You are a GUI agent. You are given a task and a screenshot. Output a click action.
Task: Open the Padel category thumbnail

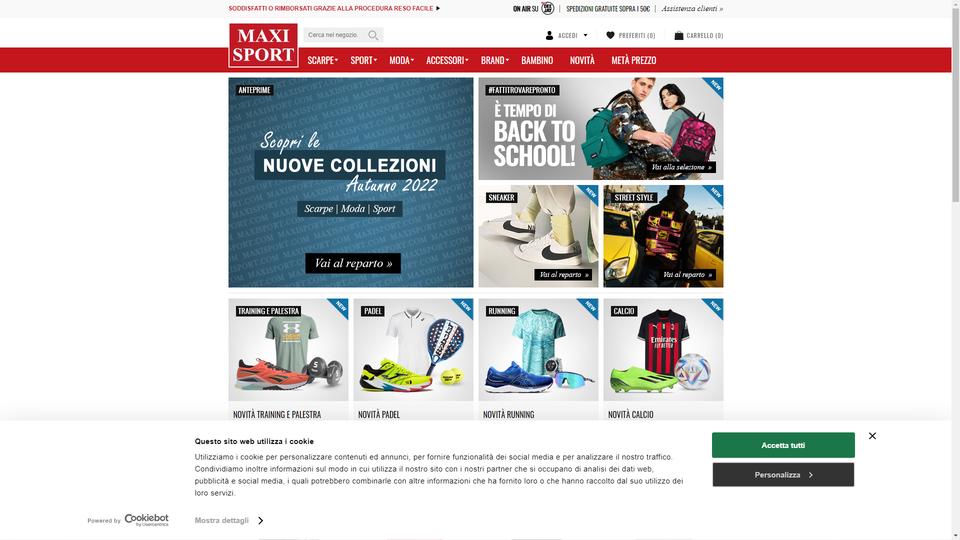coord(413,350)
